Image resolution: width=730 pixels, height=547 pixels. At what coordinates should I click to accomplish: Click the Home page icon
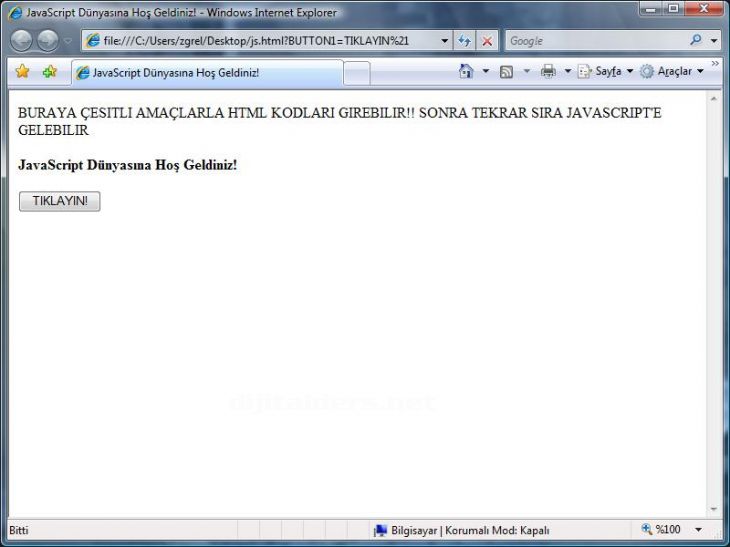(x=466, y=72)
